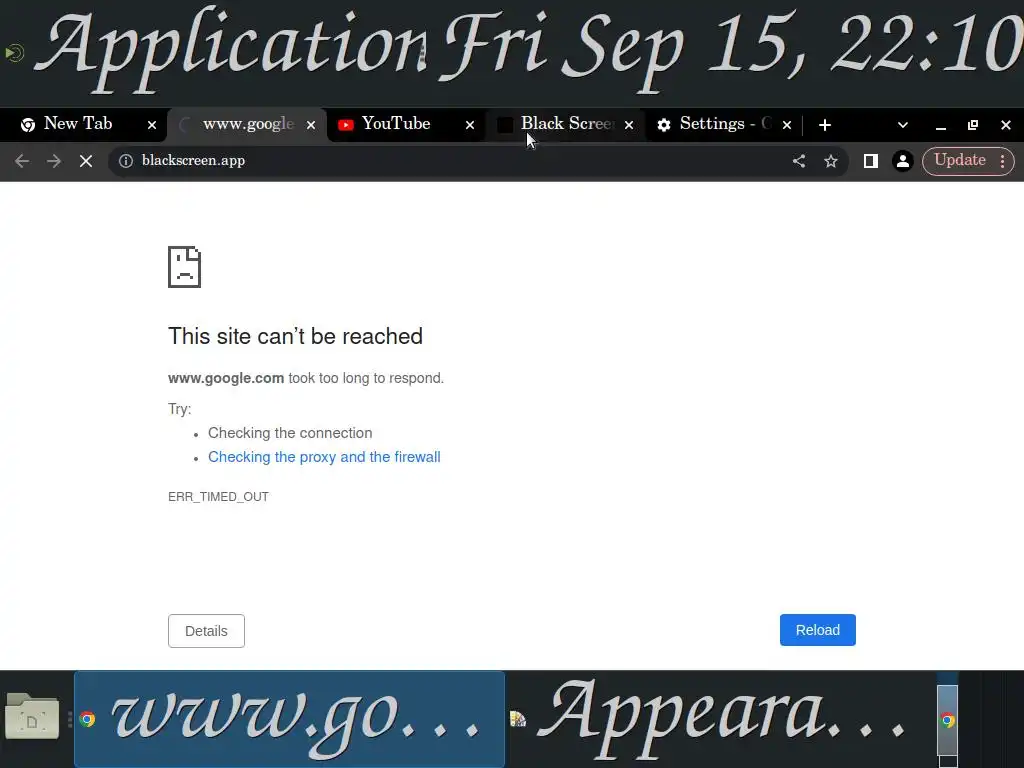The height and width of the screenshot is (768, 1024).
Task: Restore the Chrome window size
Action: pyautogui.click(x=973, y=125)
